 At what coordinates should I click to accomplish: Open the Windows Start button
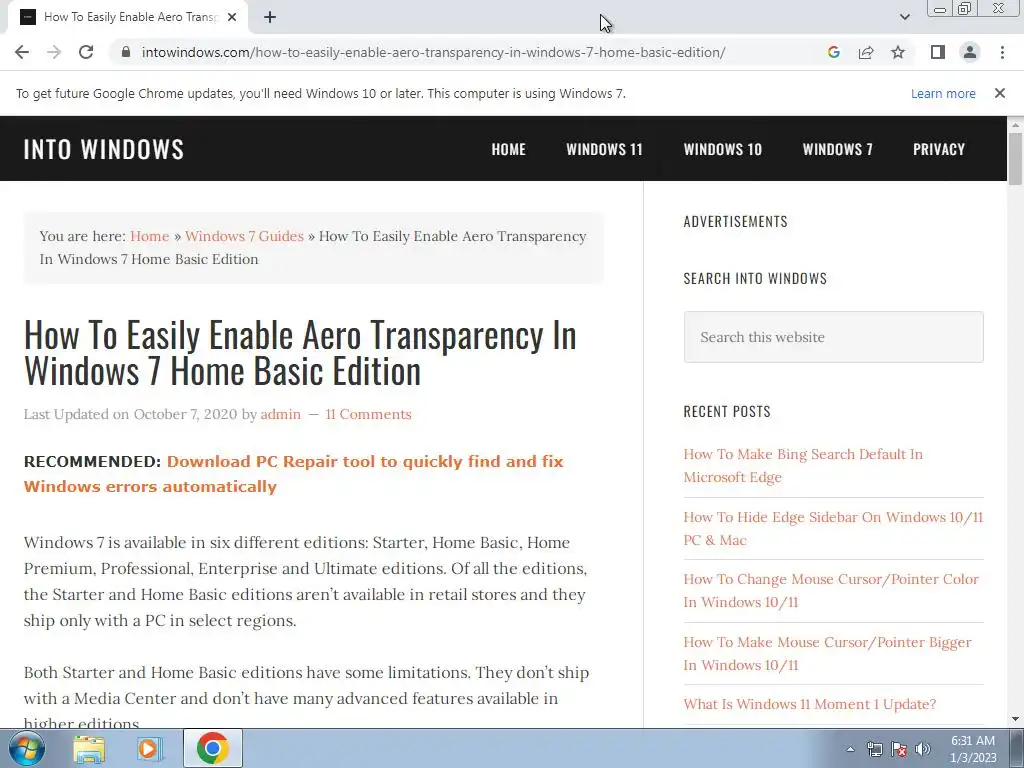coord(27,748)
